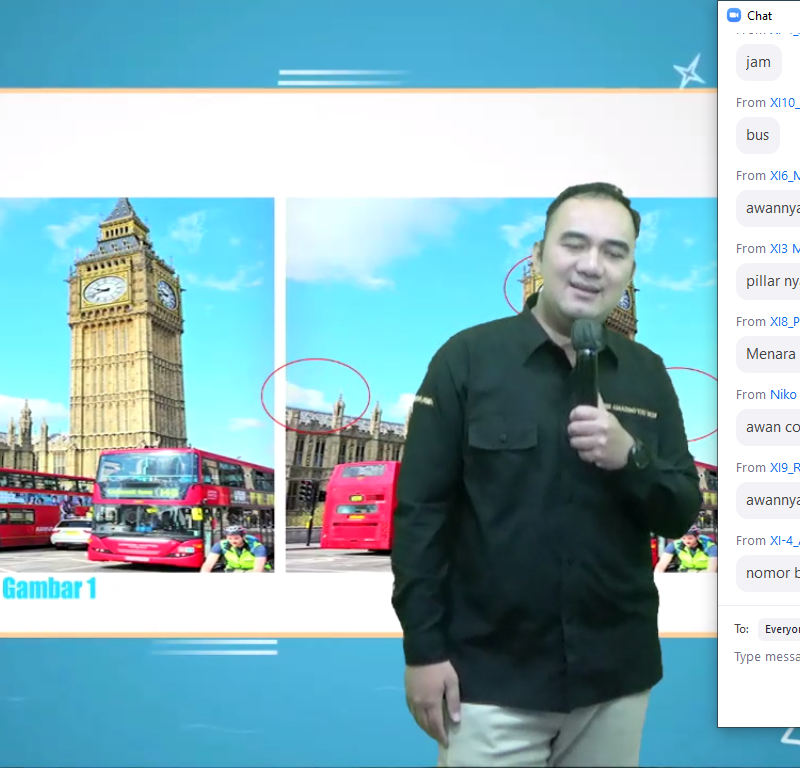Screen dimensions: 800x768
Task: Click the star decoration at slide's top right
Action: tap(688, 71)
